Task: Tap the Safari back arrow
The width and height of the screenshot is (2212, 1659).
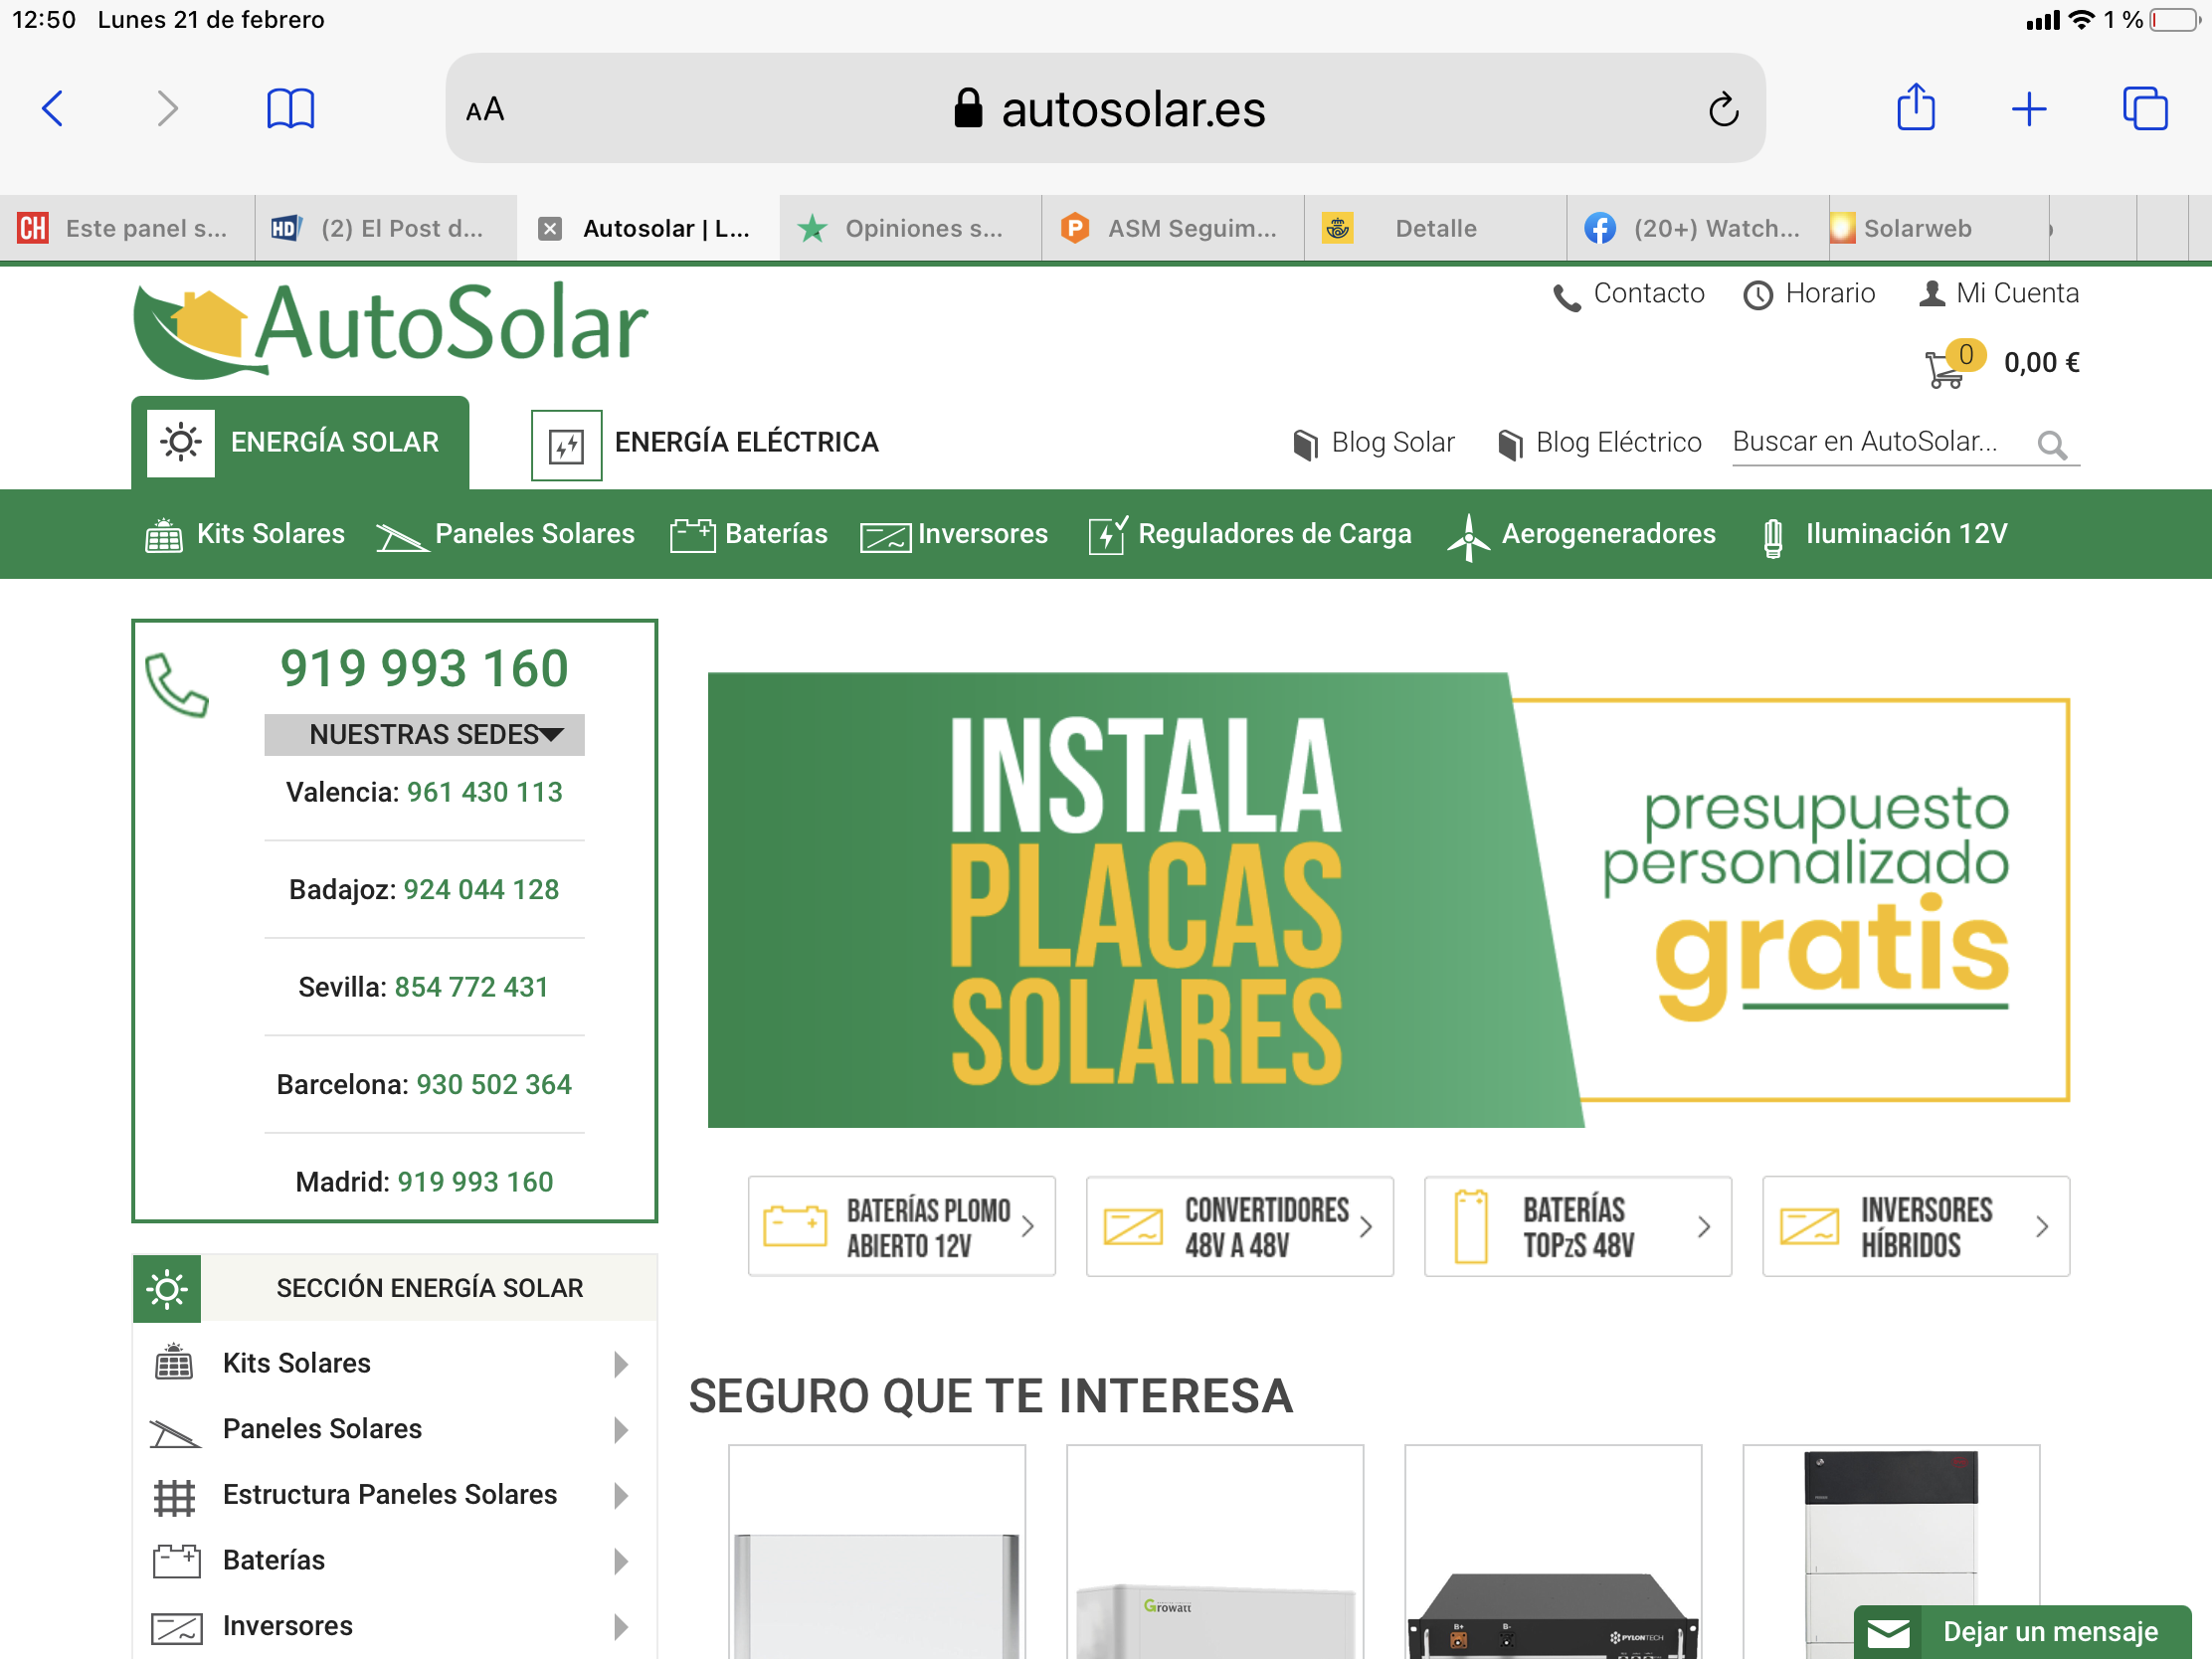Action: pos(53,108)
